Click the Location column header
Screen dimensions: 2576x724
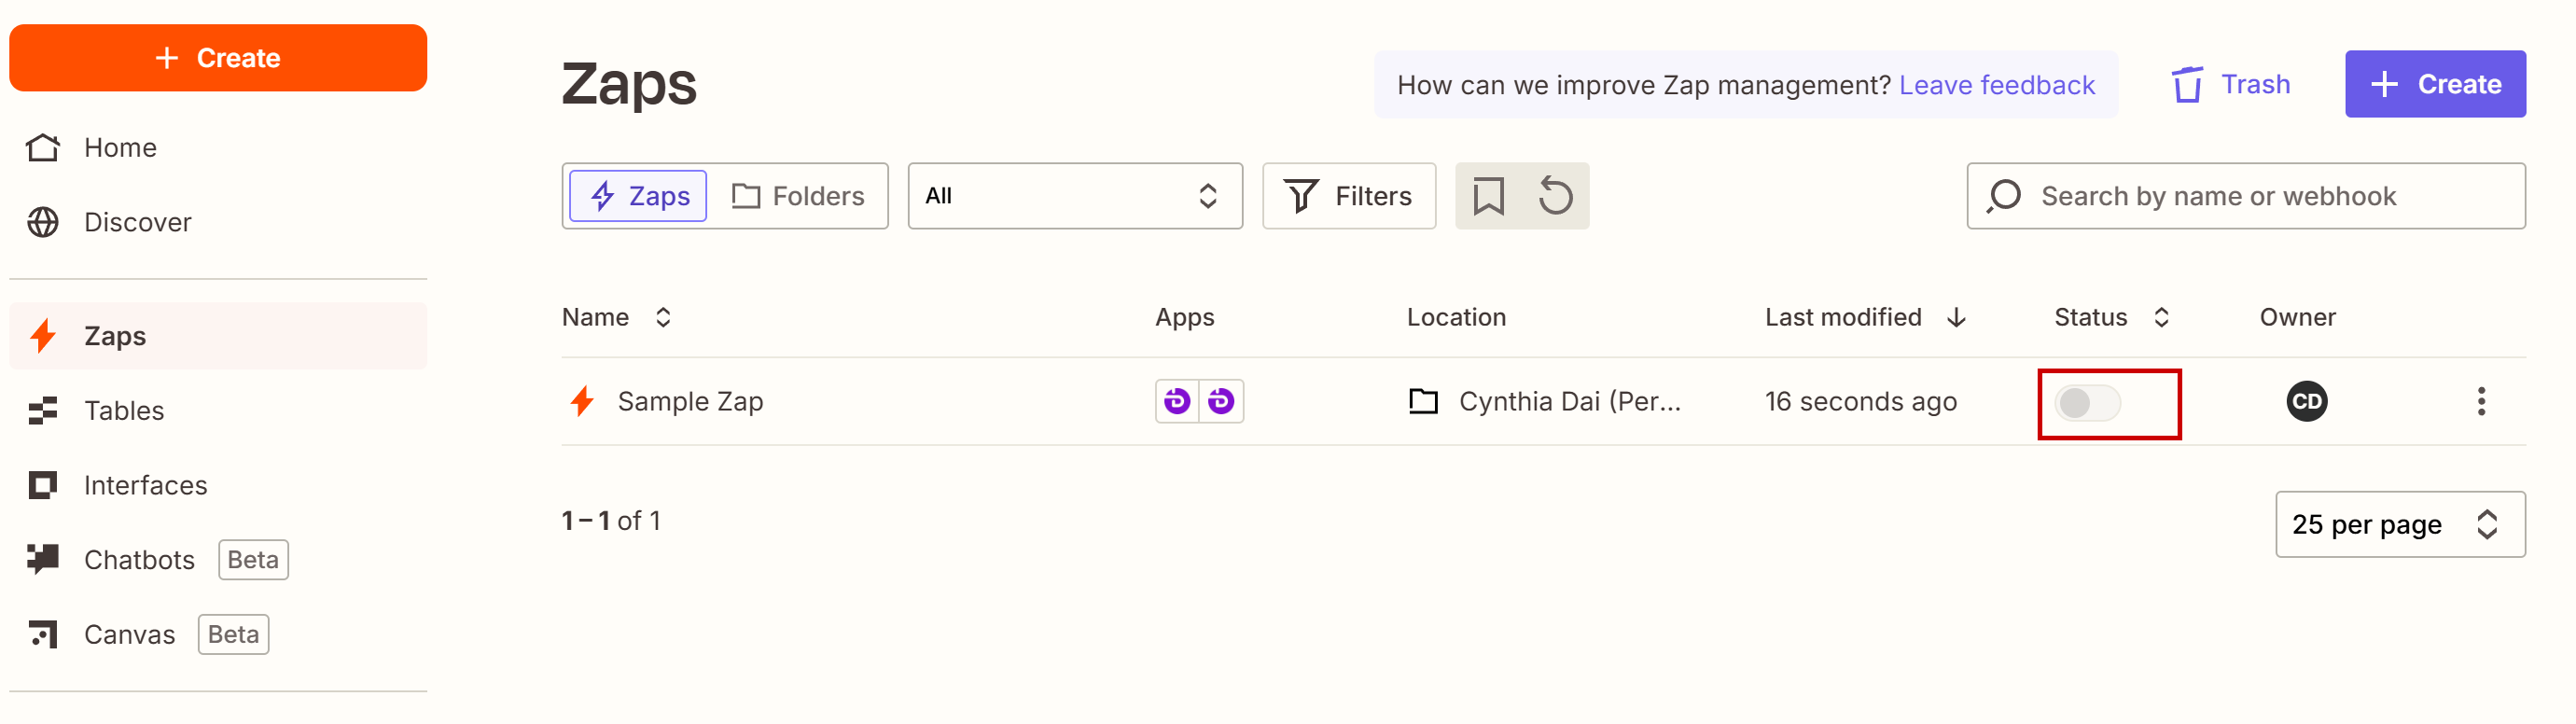pos(1456,317)
